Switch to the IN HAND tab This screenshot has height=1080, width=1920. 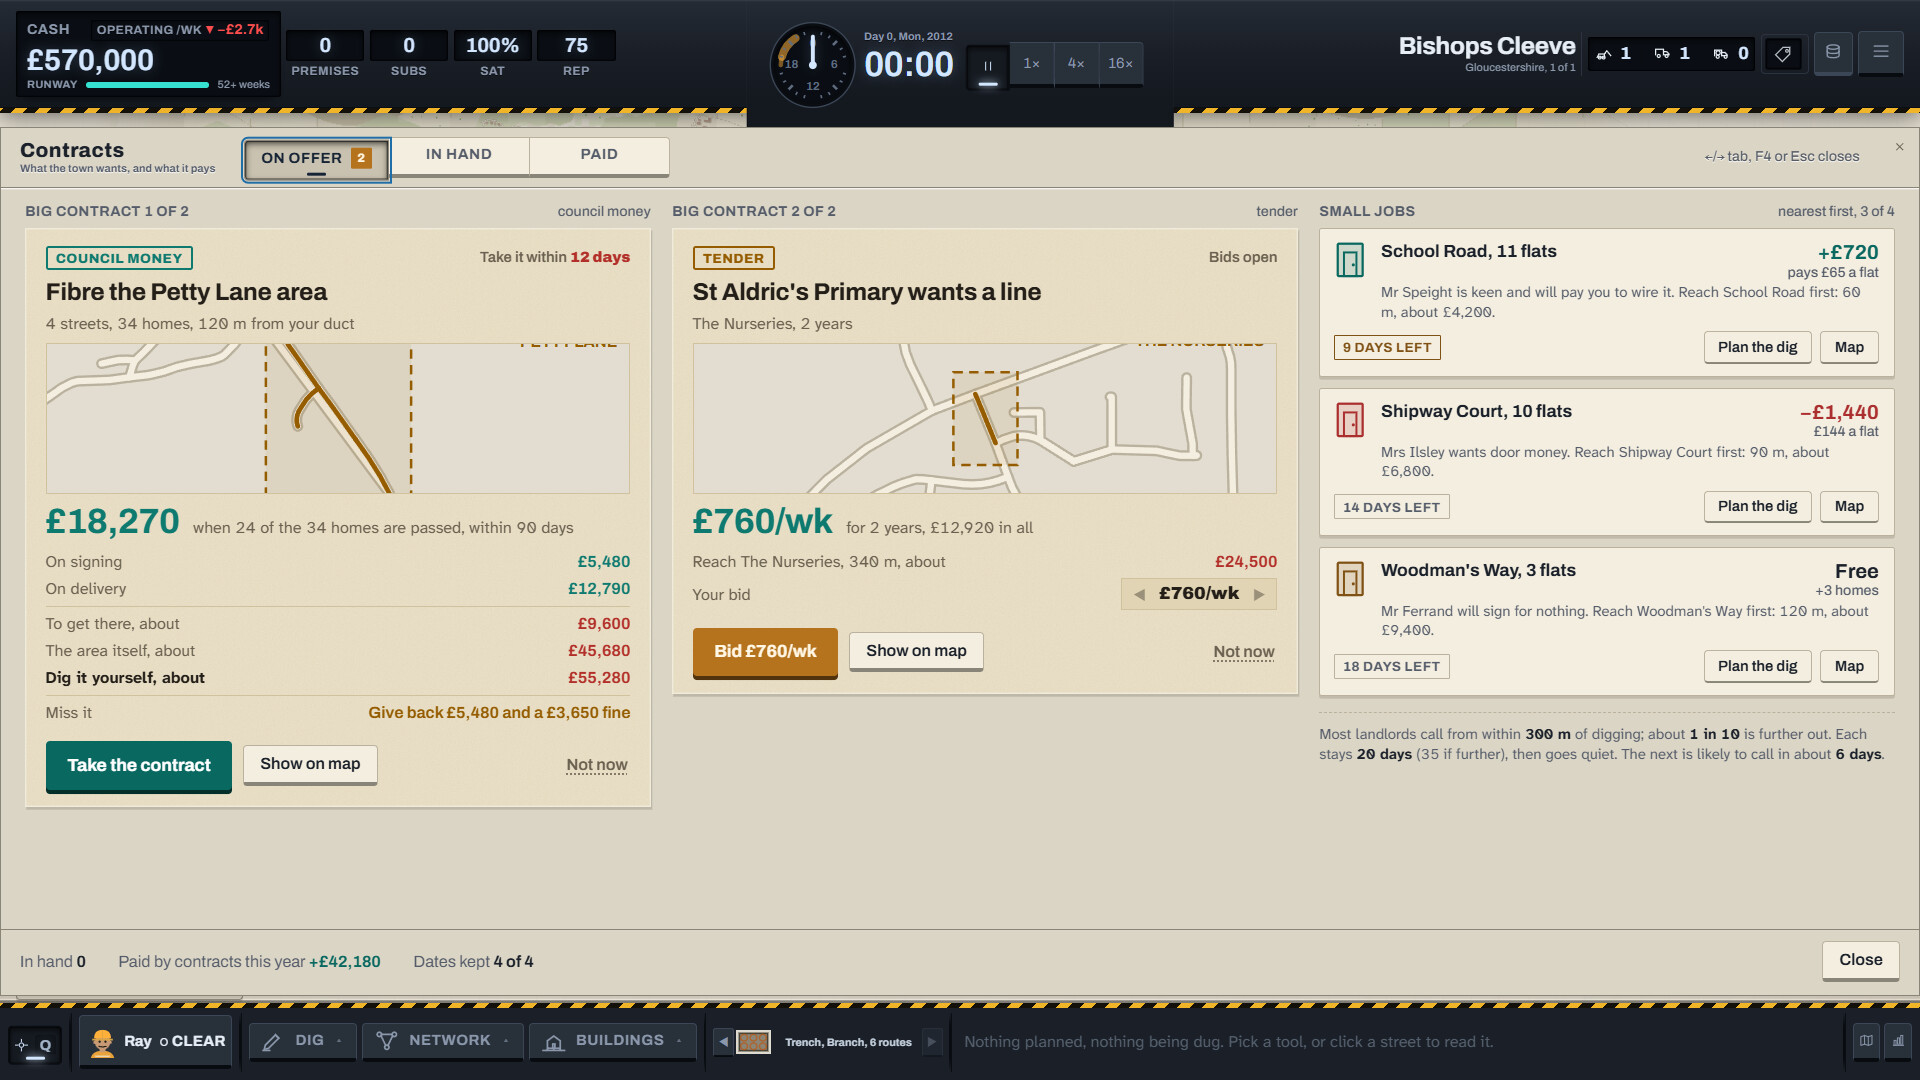pos(459,155)
